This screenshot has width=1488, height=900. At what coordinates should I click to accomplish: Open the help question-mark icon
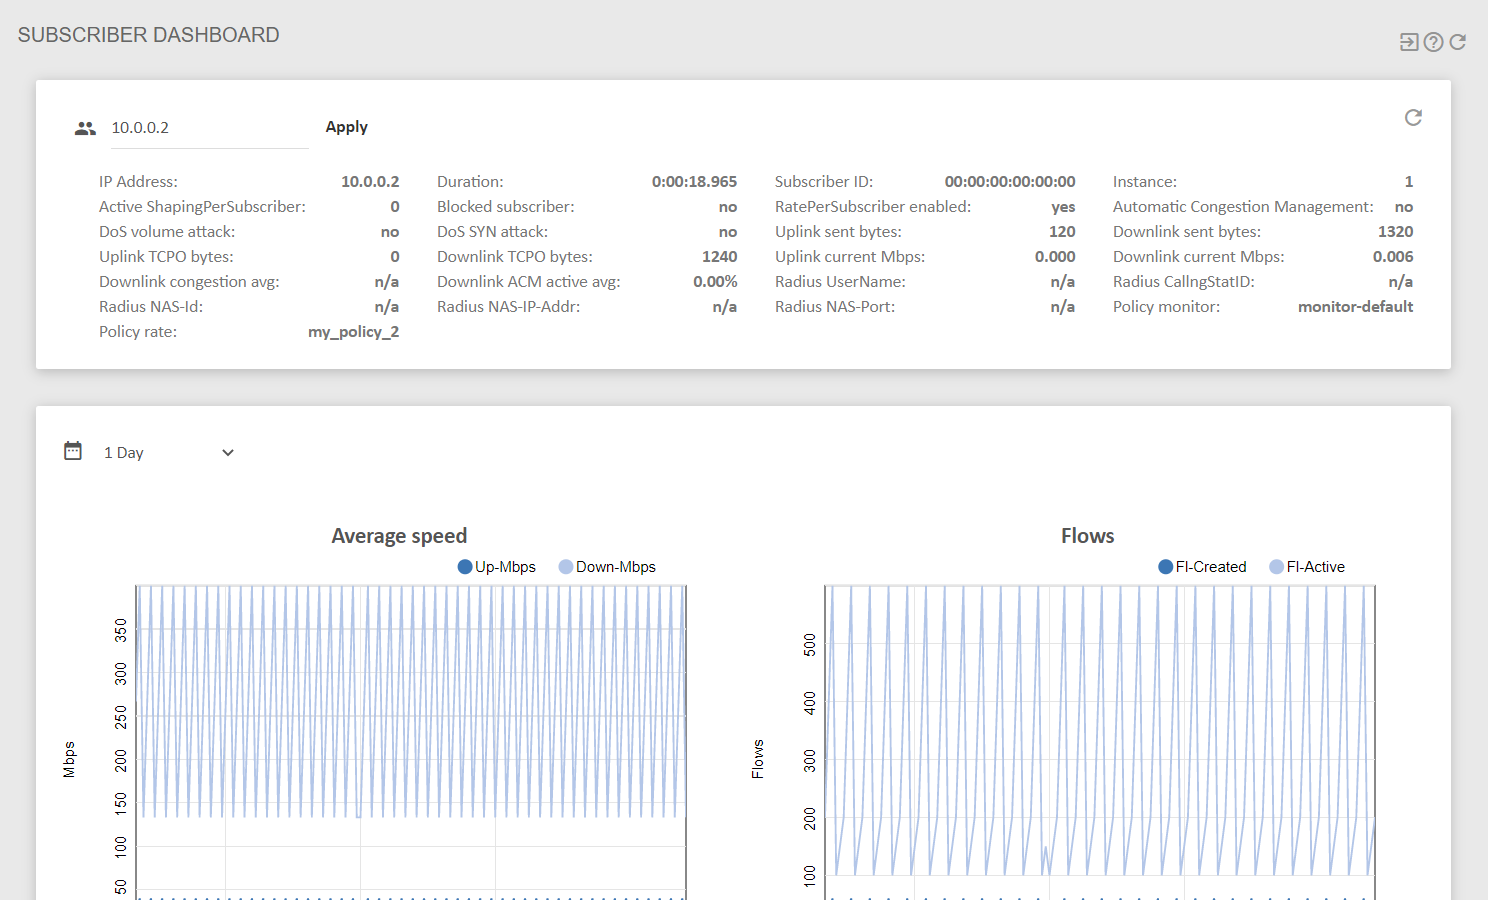click(1433, 42)
